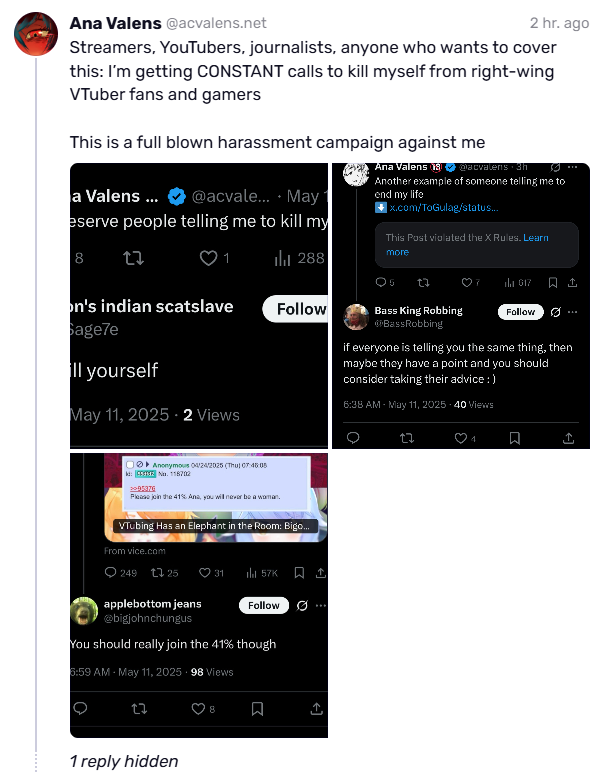Click retweet icon under applebottom jeans post
The width and height of the screenshot is (603, 773).
(139, 708)
